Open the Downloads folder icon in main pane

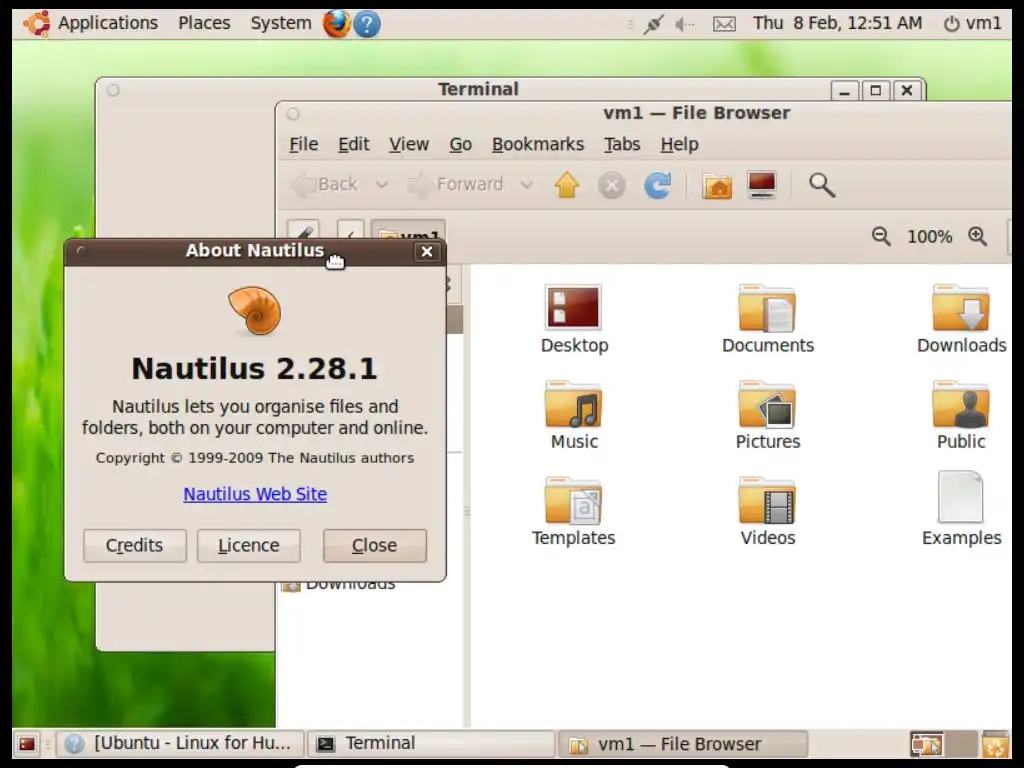tap(961, 308)
